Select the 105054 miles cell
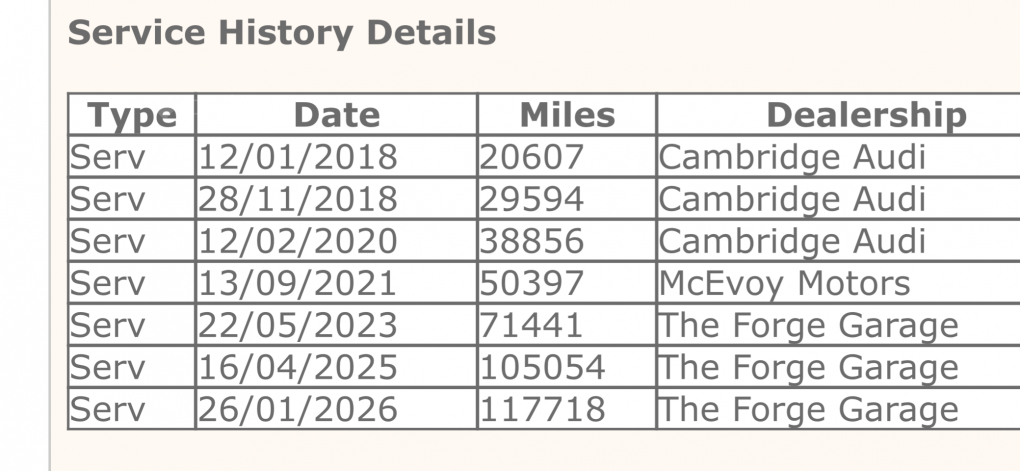Viewport: 1020px width, 471px height. click(x=542, y=367)
